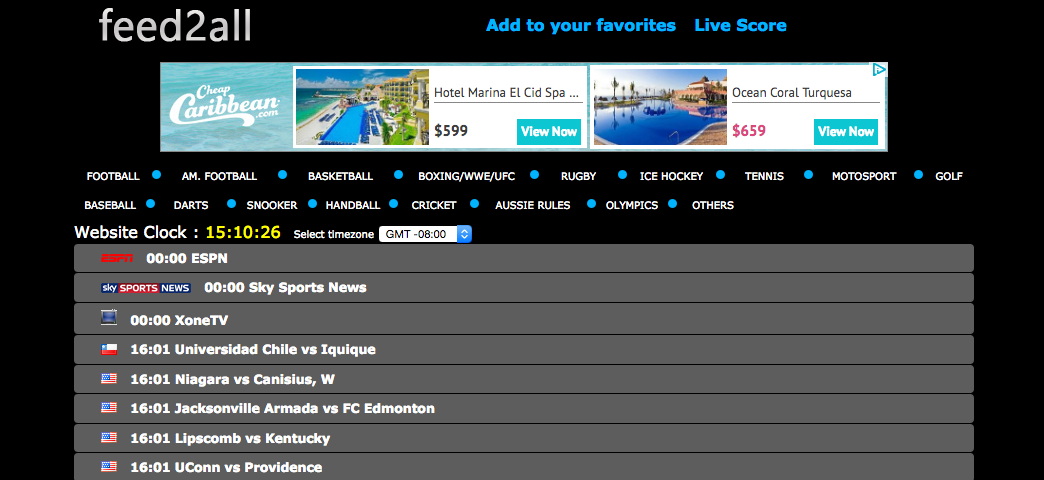Screen dimensions: 1044x480
Task: Open Jacksonville Armada vs FC Edmonton match
Action: [523, 408]
